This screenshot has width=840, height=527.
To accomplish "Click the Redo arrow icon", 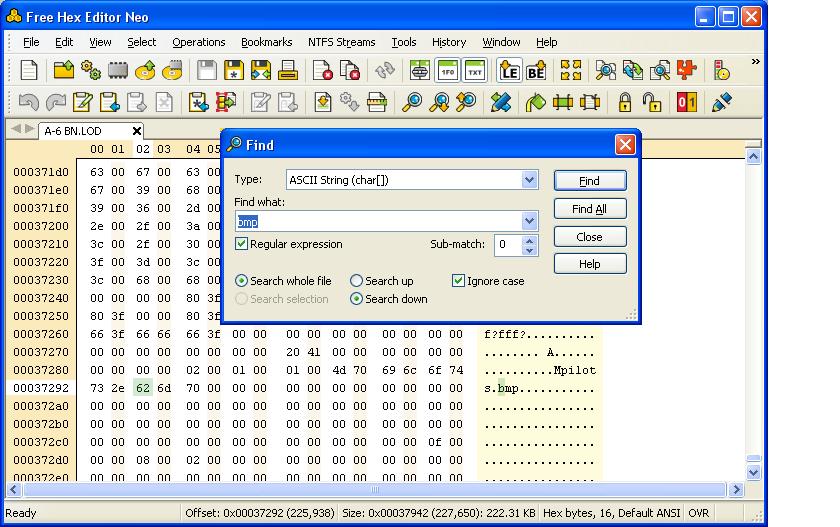I will [56, 102].
